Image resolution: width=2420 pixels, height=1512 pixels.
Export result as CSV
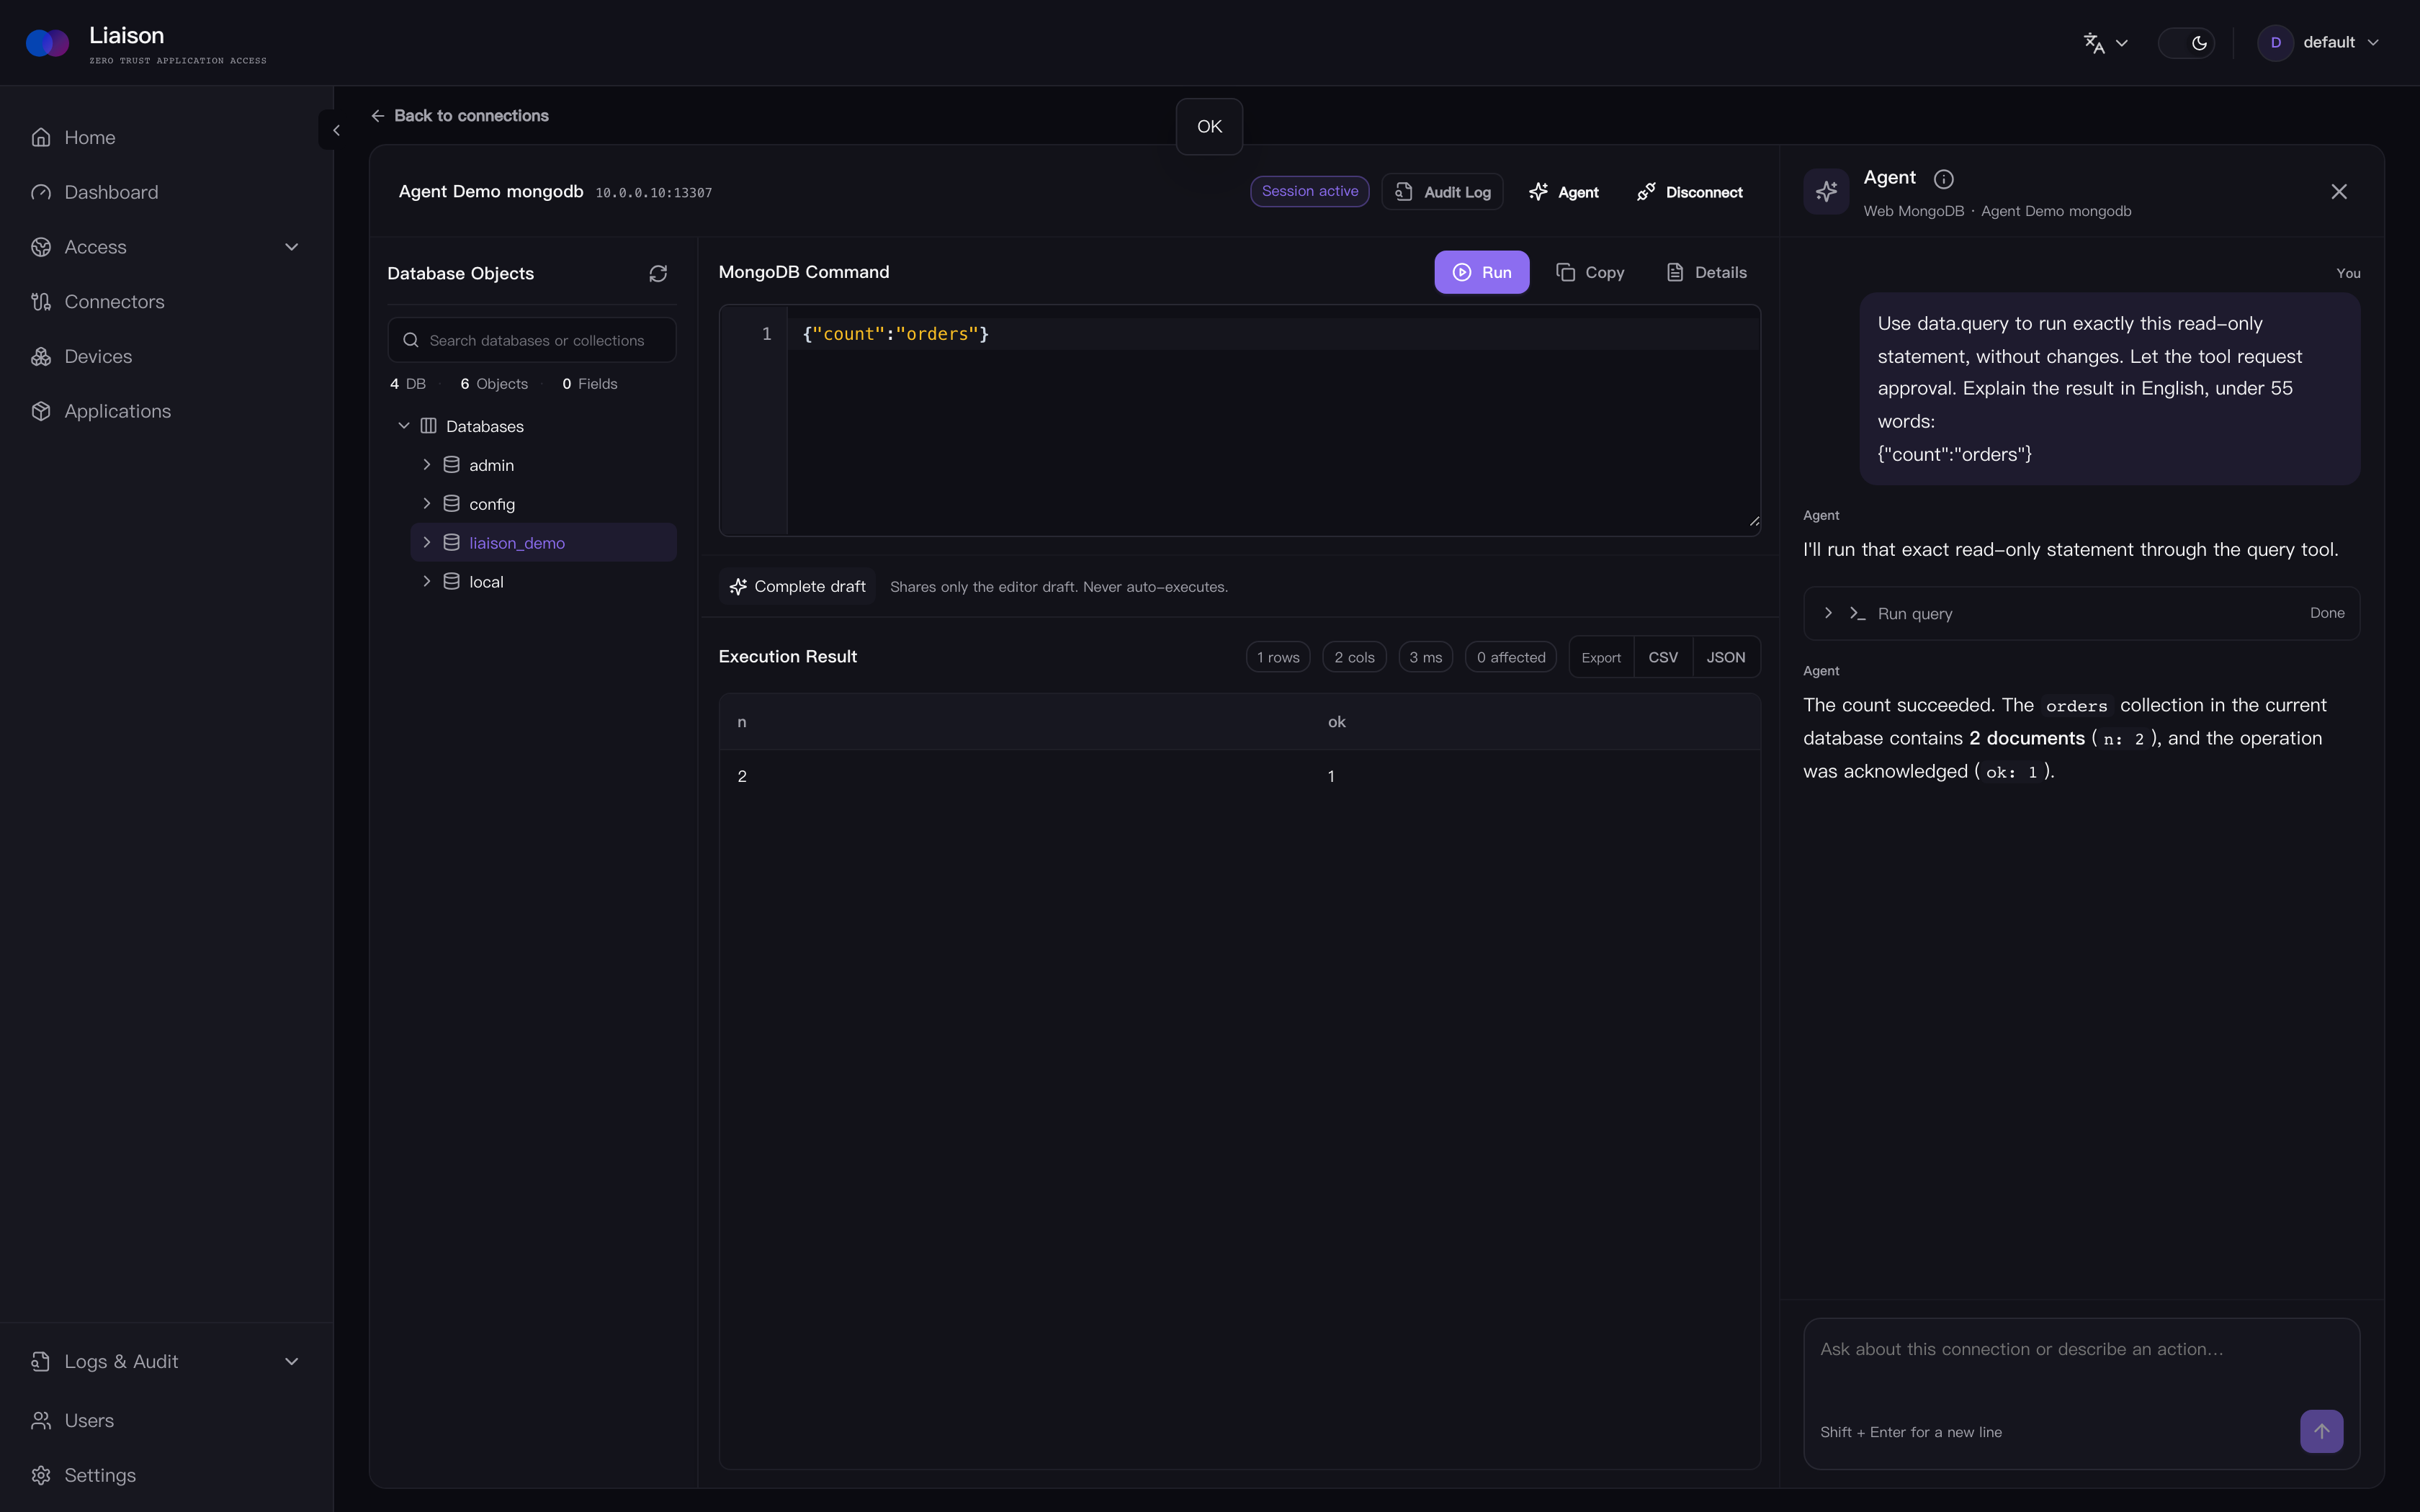1662,657
